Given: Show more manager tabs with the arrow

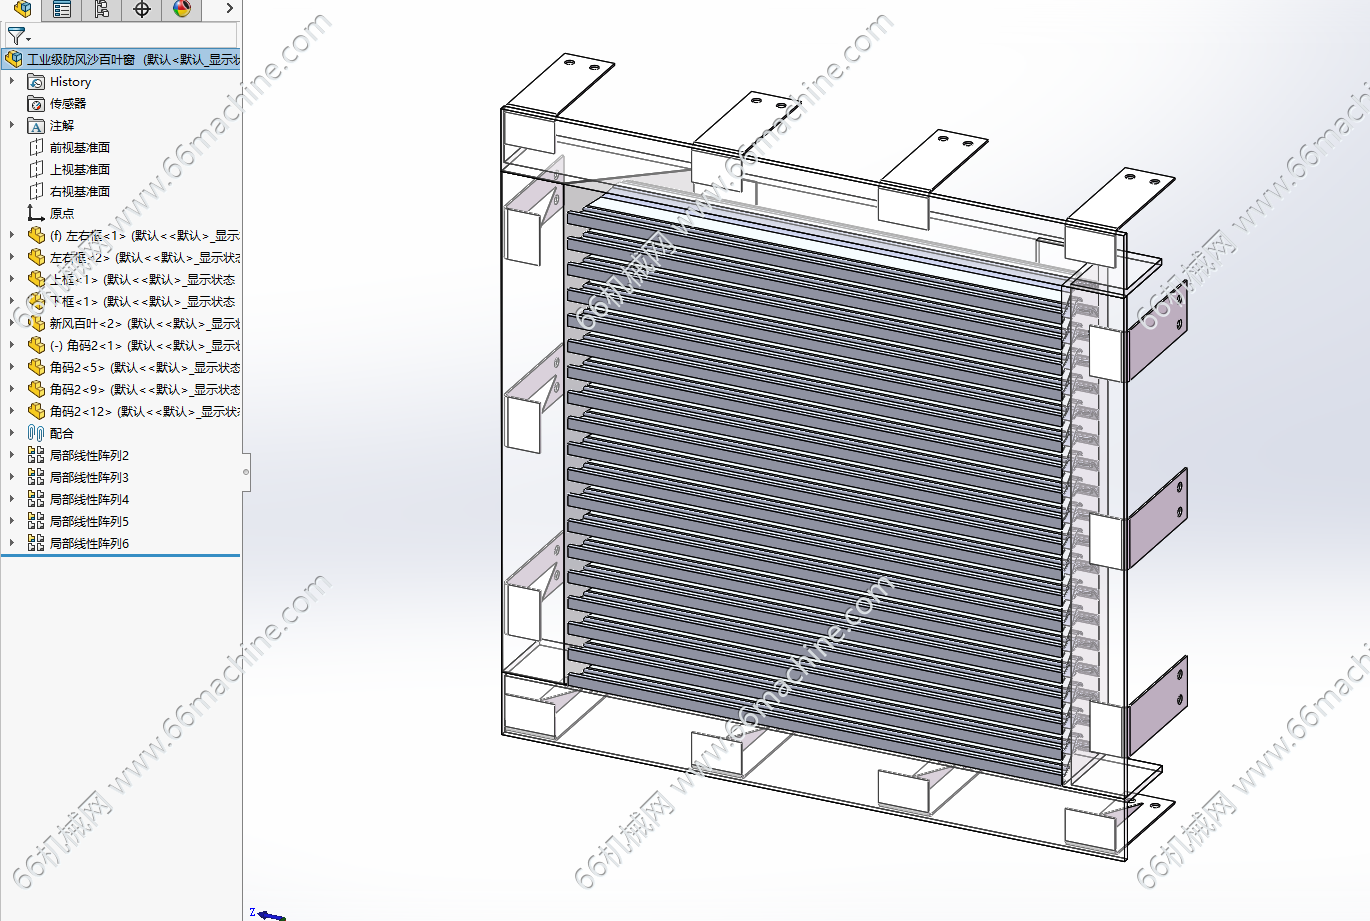Looking at the screenshot, I should (229, 9).
